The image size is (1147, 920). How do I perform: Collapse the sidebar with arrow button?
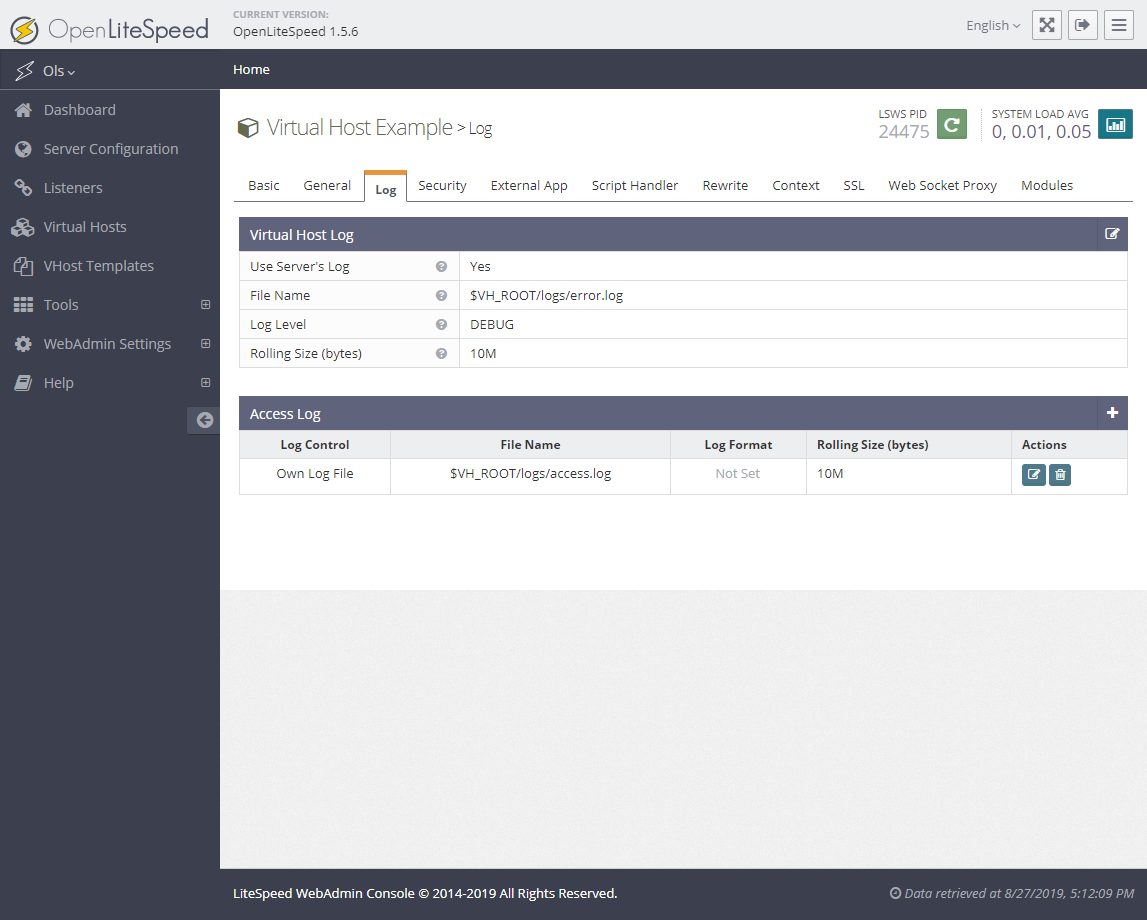click(204, 420)
